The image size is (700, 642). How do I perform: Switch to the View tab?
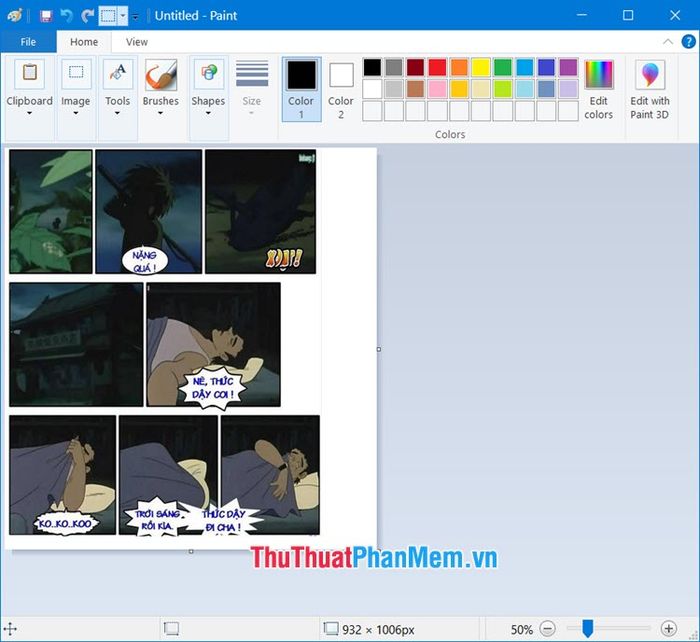pyautogui.click(x=137, y=42)
